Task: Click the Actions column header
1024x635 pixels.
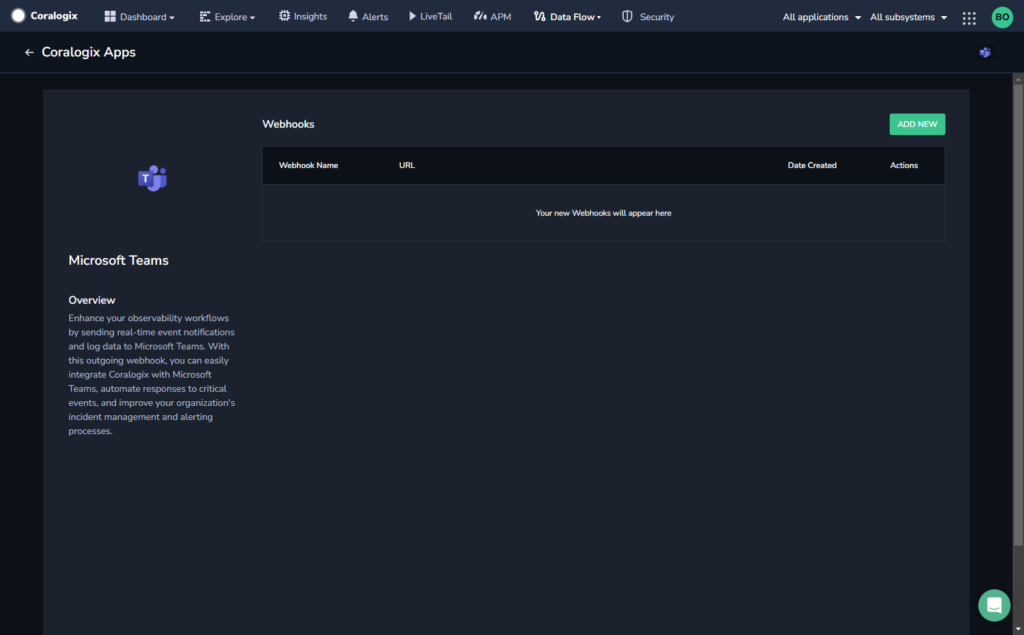Action: (904, 165)
